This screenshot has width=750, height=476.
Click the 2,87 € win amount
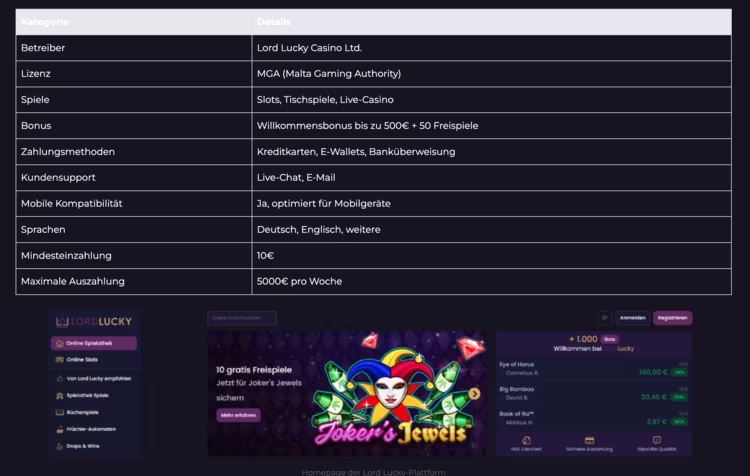pyautogui.click(x=657, y=422)
